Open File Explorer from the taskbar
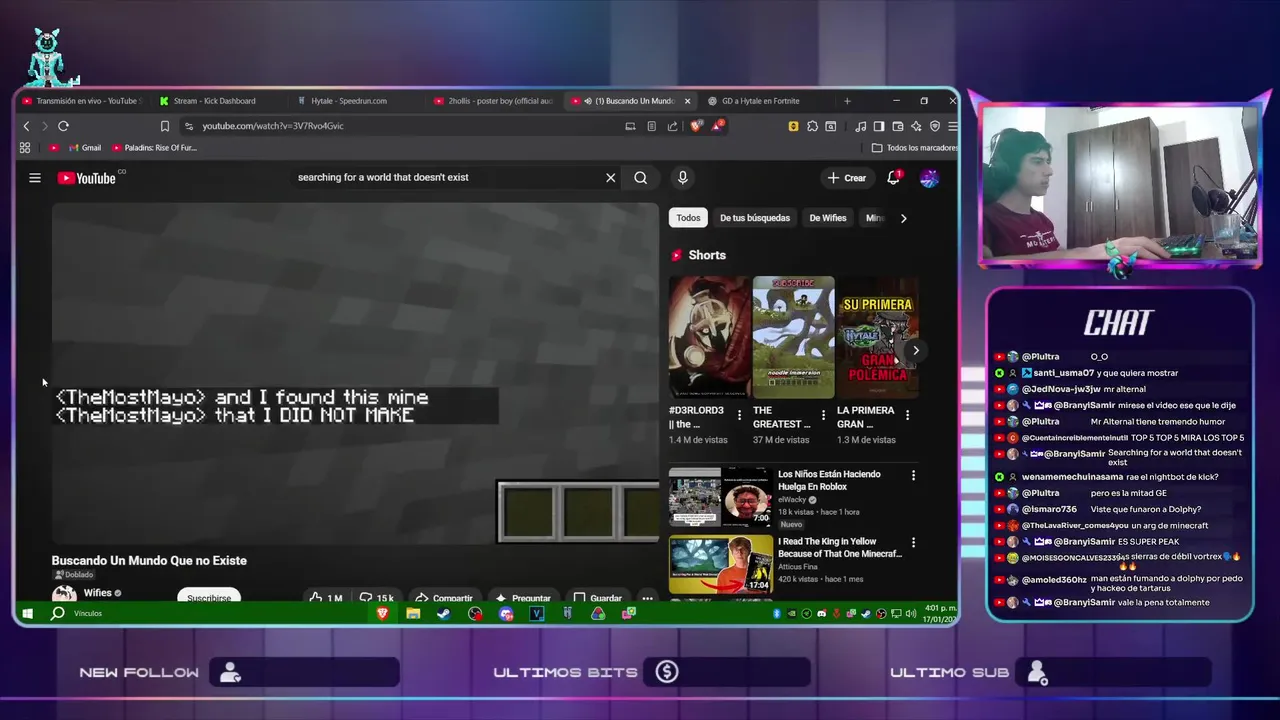 tap(413, 613)
